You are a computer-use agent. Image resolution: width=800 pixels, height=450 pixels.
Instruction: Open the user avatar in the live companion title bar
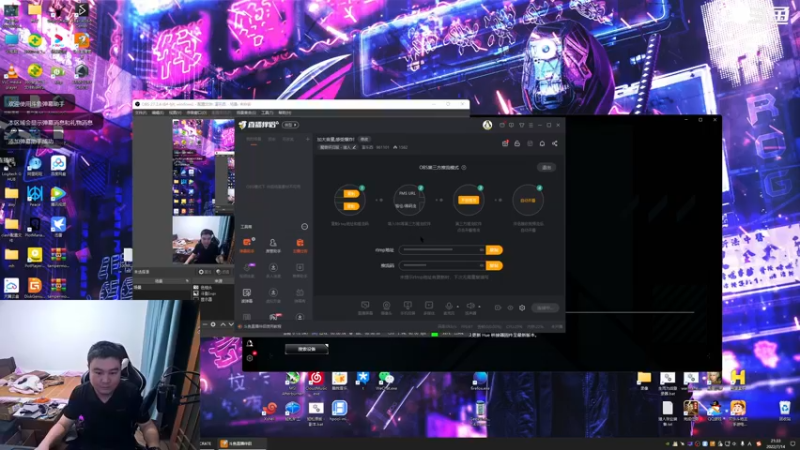(x=487, y=125)
